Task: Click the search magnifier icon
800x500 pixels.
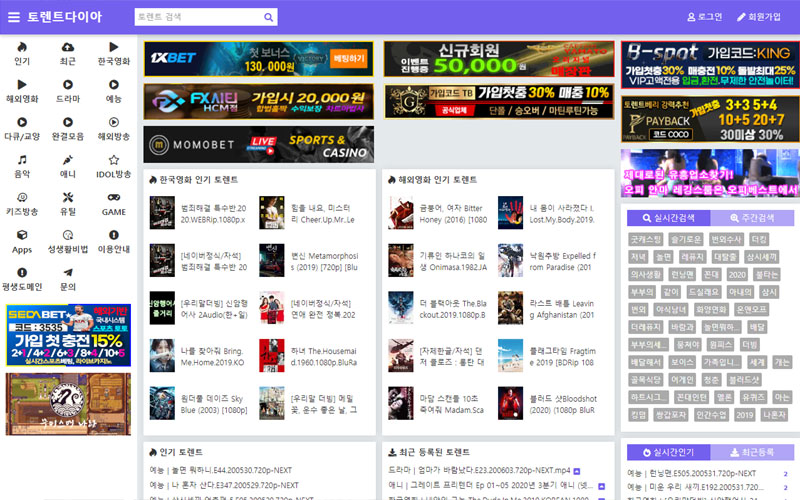Action: click(x=268, y=17)
